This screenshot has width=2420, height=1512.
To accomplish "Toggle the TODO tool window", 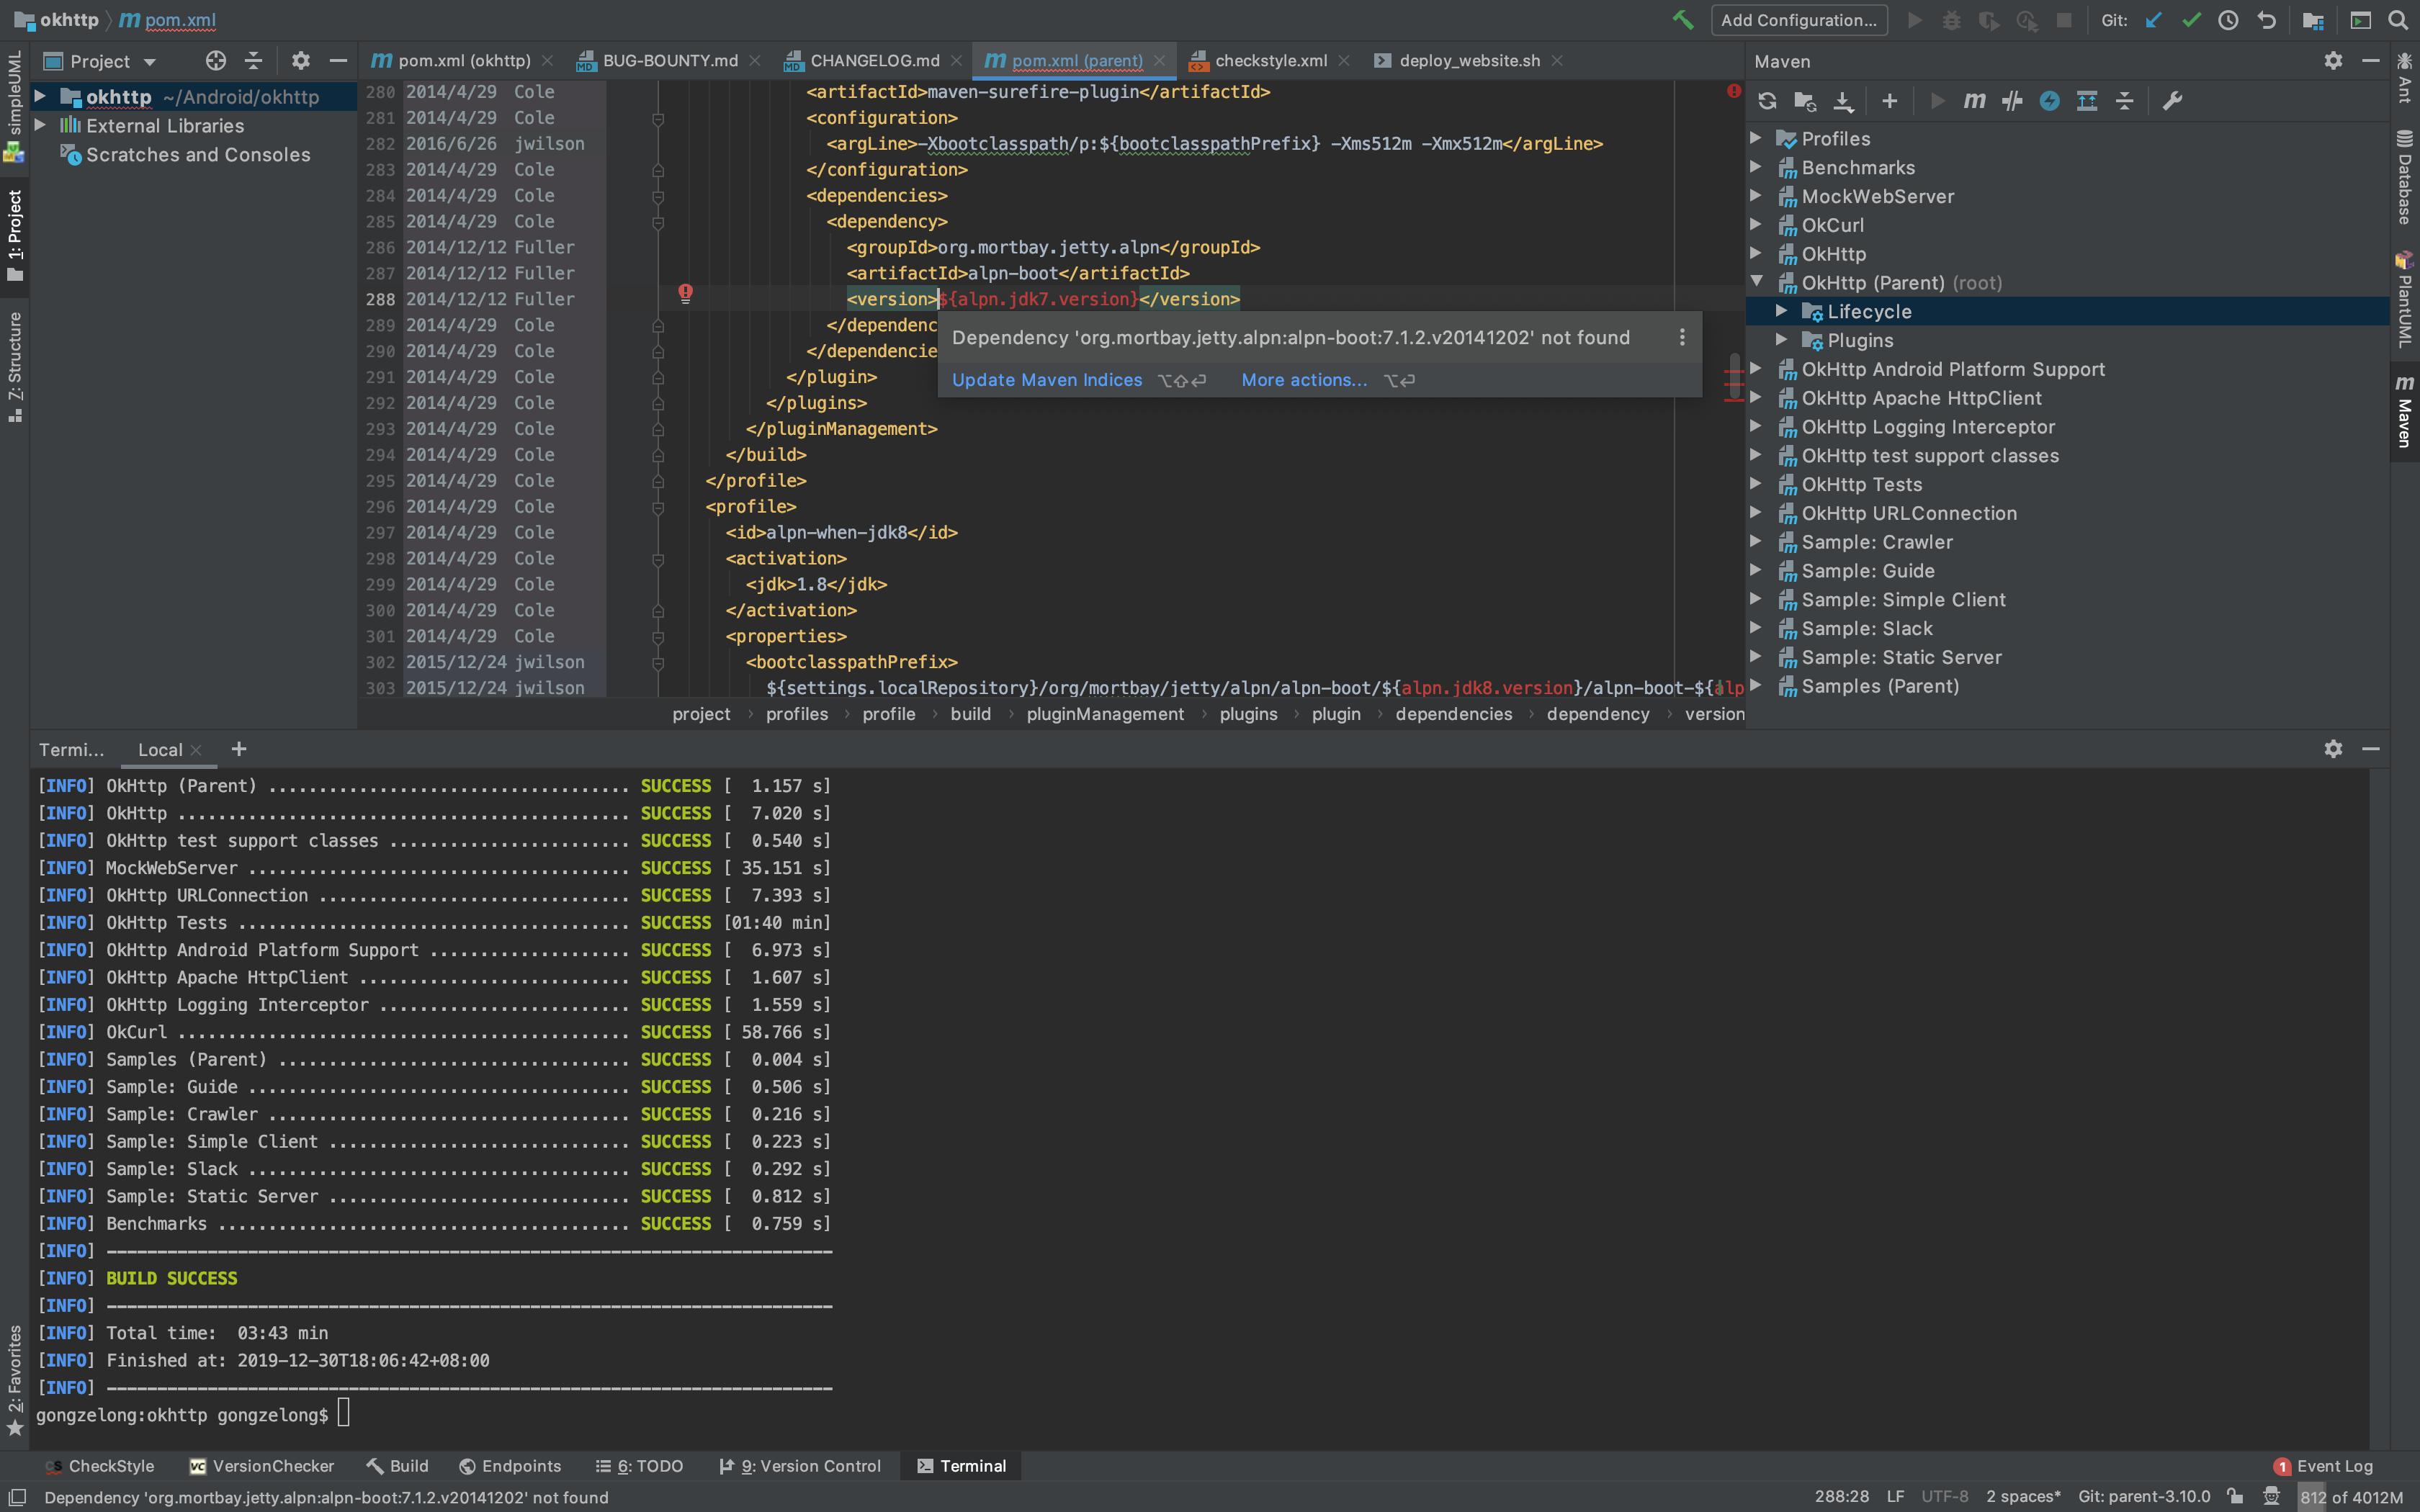I will point(639,1465).
